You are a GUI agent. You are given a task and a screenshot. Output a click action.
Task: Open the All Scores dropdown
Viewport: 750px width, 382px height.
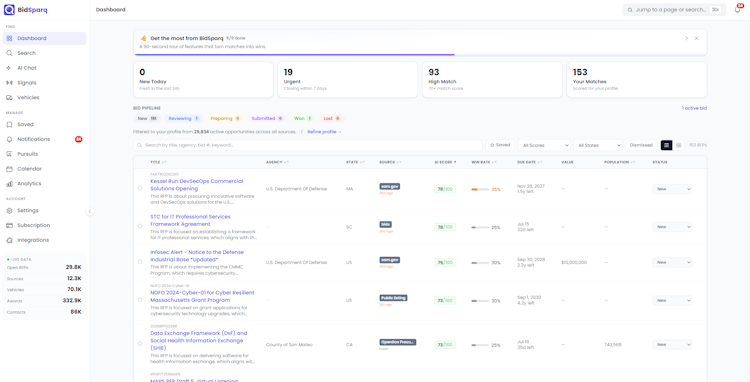(x=544, y=145)
